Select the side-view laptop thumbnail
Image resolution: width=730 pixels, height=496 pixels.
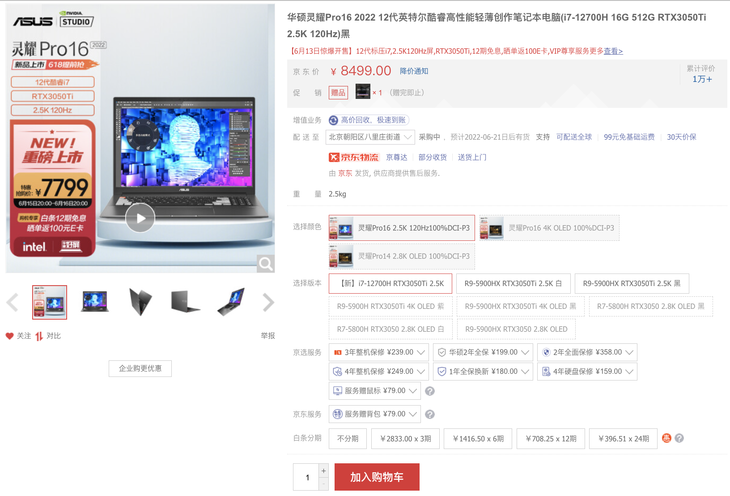[140, 301]
